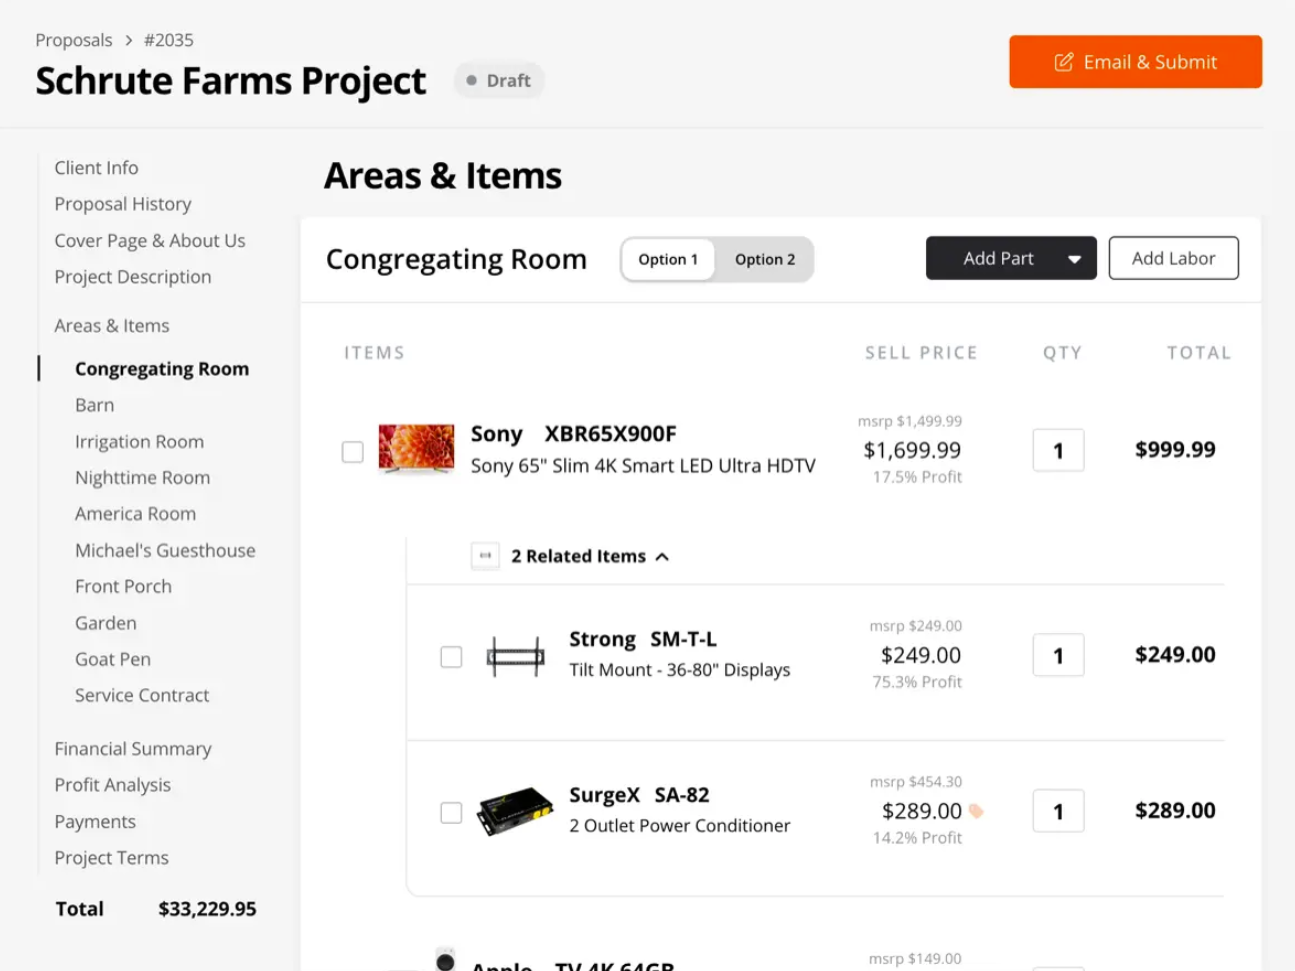1295x971 pixels.
Task: Click the breadcrumb chevron after Proposals
Action: point(129,40)
